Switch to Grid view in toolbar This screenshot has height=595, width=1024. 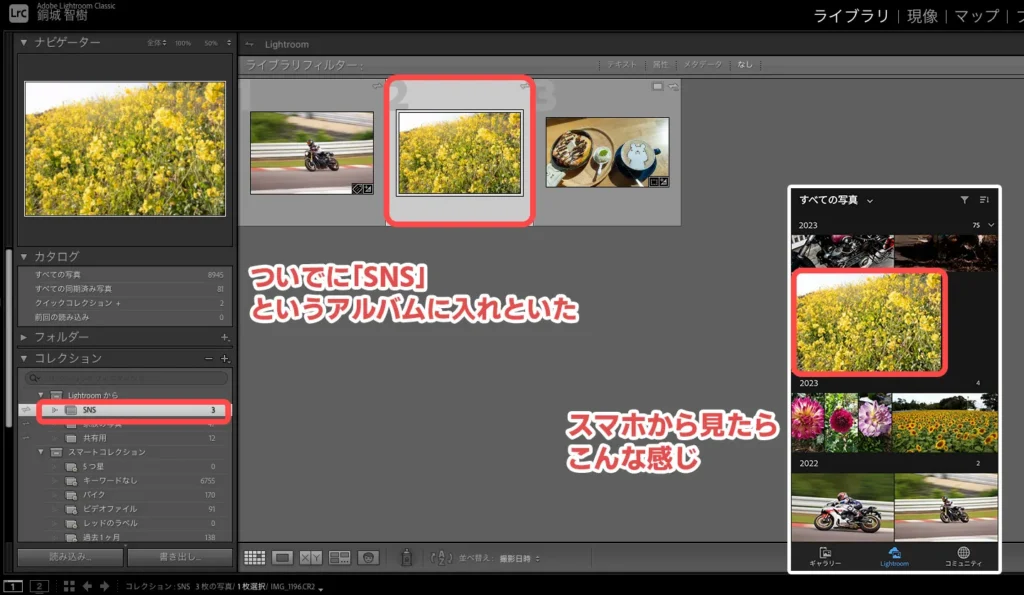pyautogui.click(x=254, y=557)
